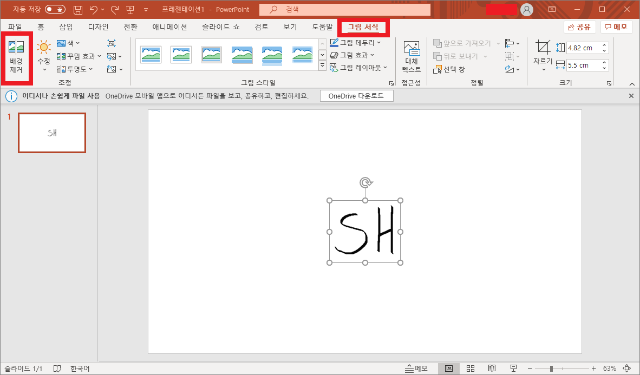This screenshot has height=375, width=640.
Task: Open the 그림 스타일 group dialog launcher
Action: coord(391,83)
